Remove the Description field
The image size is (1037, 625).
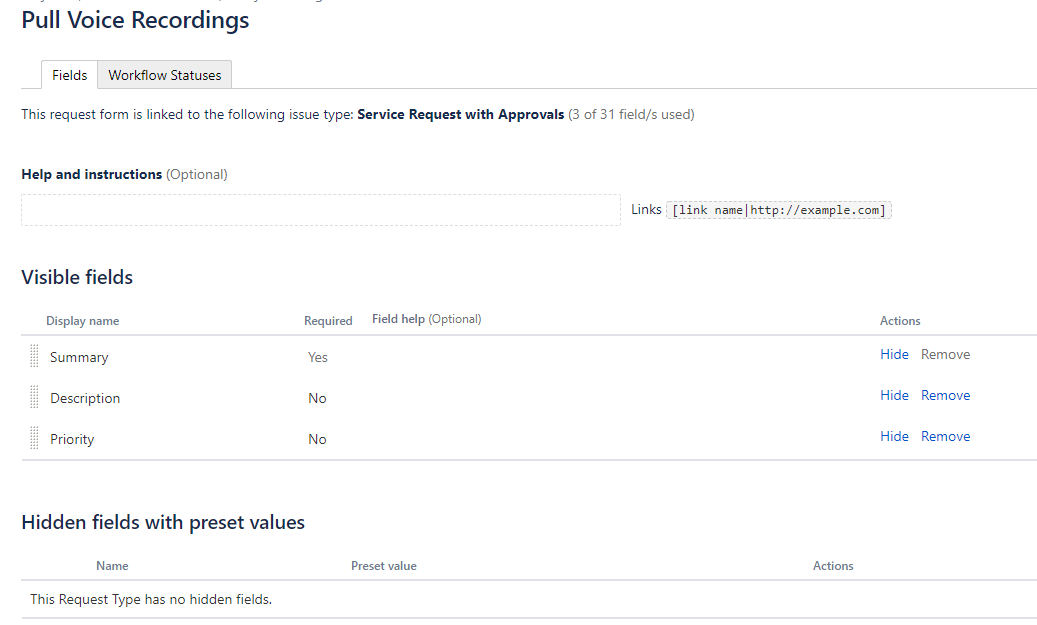(945, 396)
